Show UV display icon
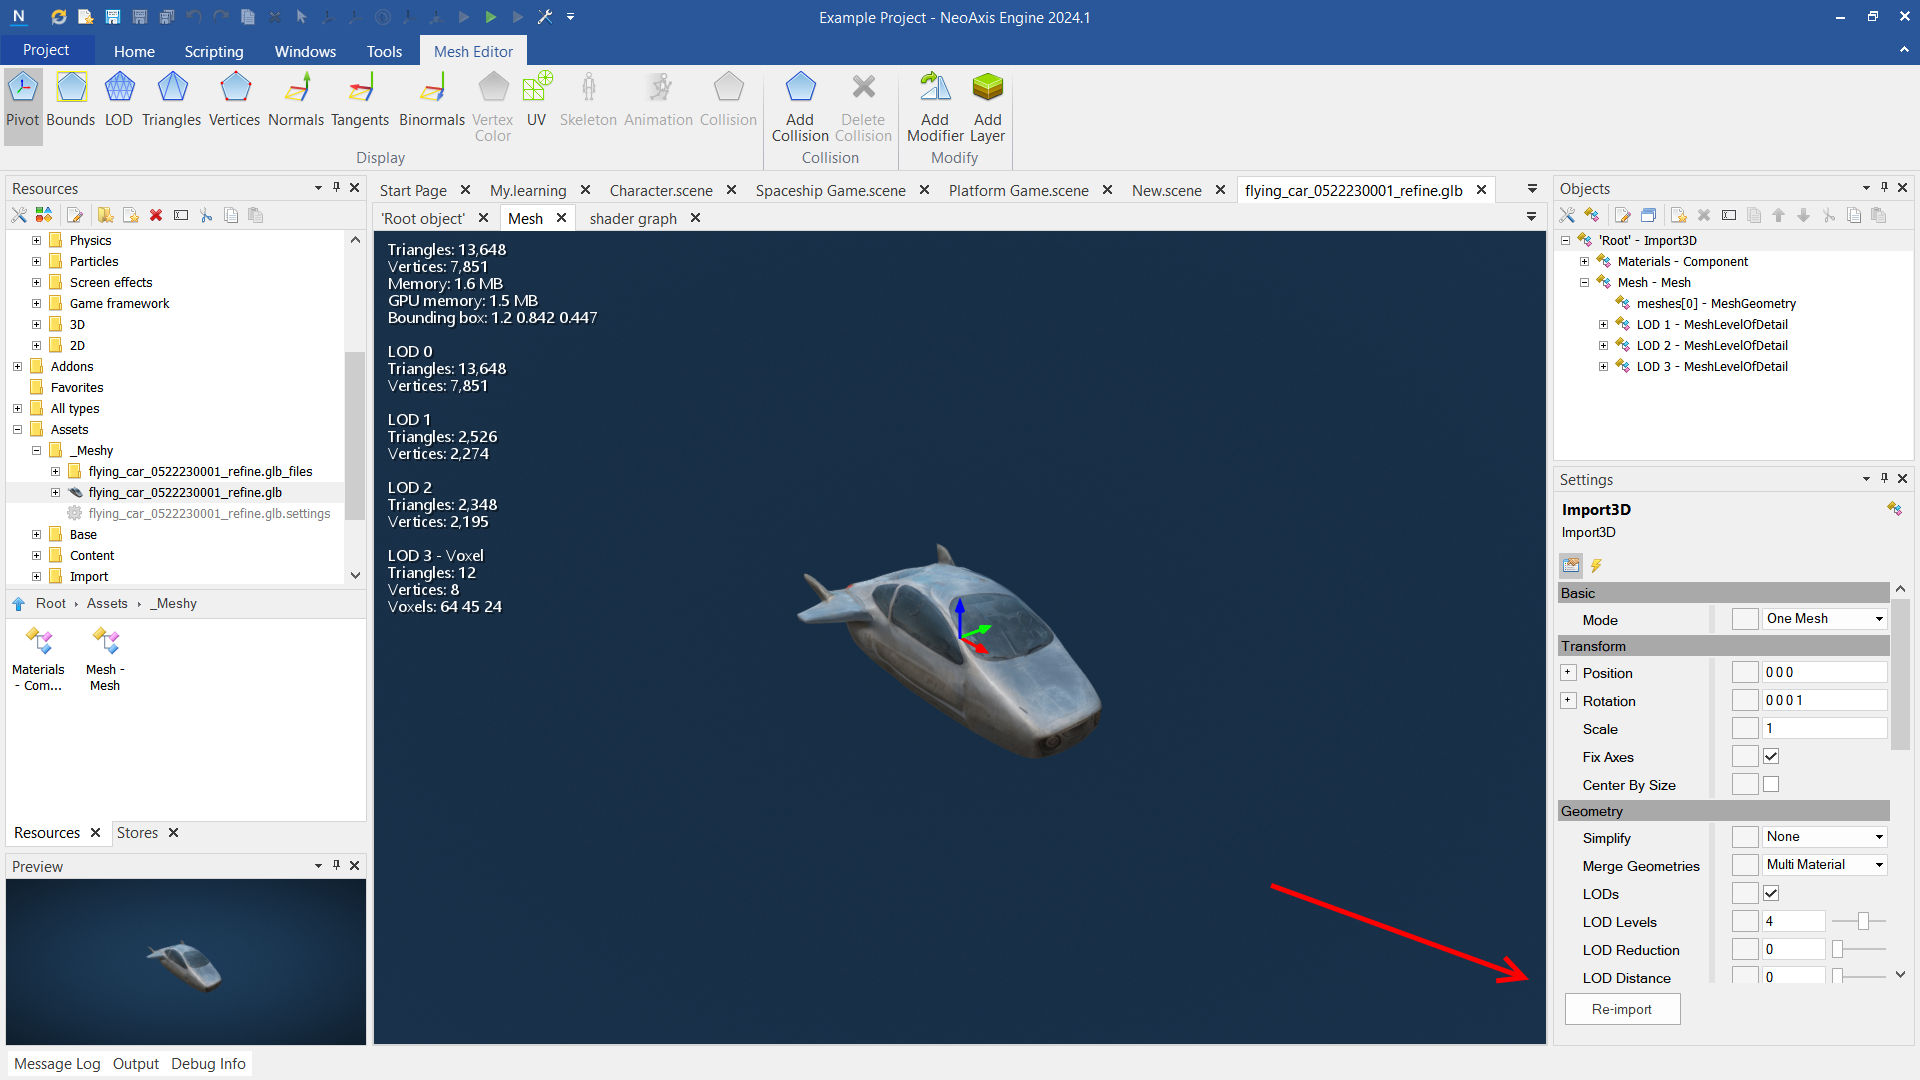Screen dimensions: 1920x1080 tap(536, 98)
